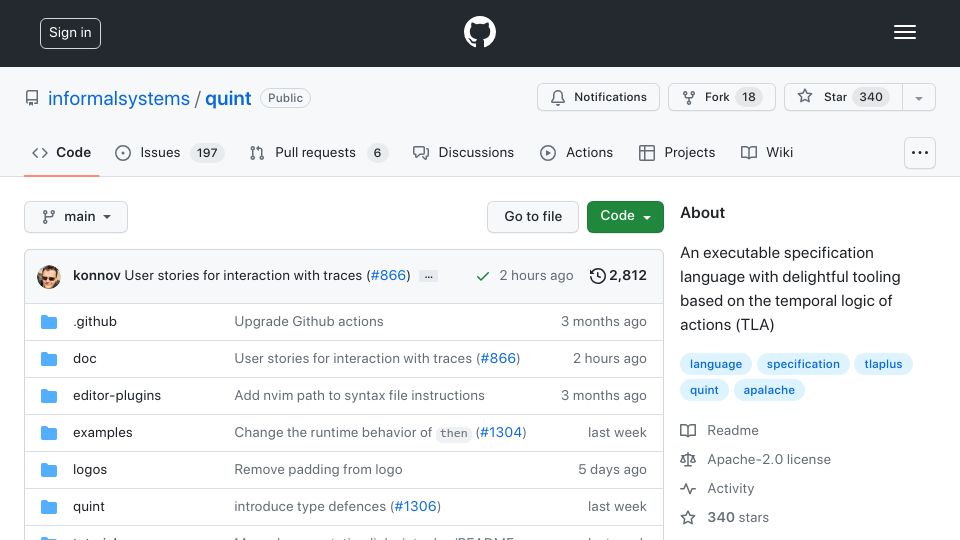The width and height of the screenshot is (960, 540).
Task: Open the 'Upgrade Github actions' commit
Action: [309, 321]
